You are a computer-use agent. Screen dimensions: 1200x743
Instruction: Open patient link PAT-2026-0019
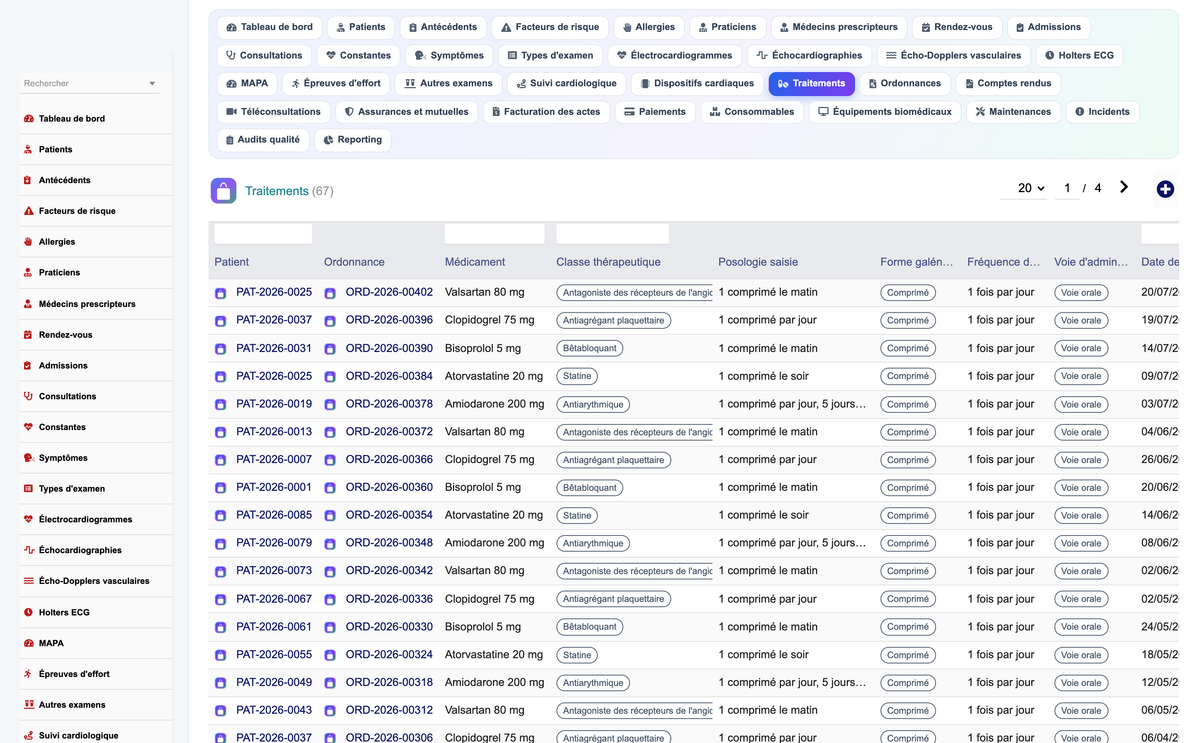(274, 404)
